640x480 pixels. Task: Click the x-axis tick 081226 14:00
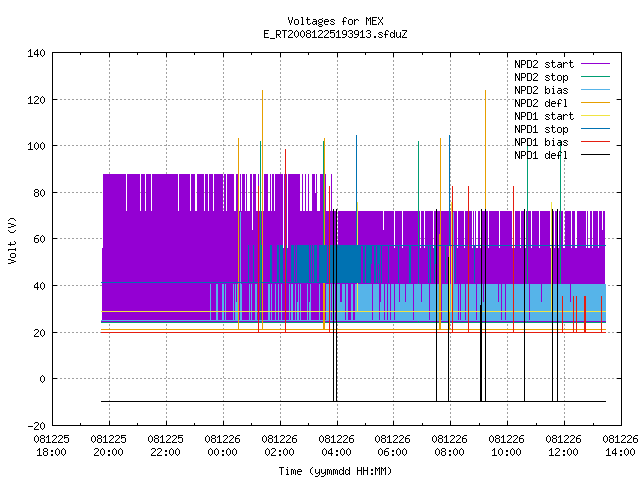click(x=620, y=446)
